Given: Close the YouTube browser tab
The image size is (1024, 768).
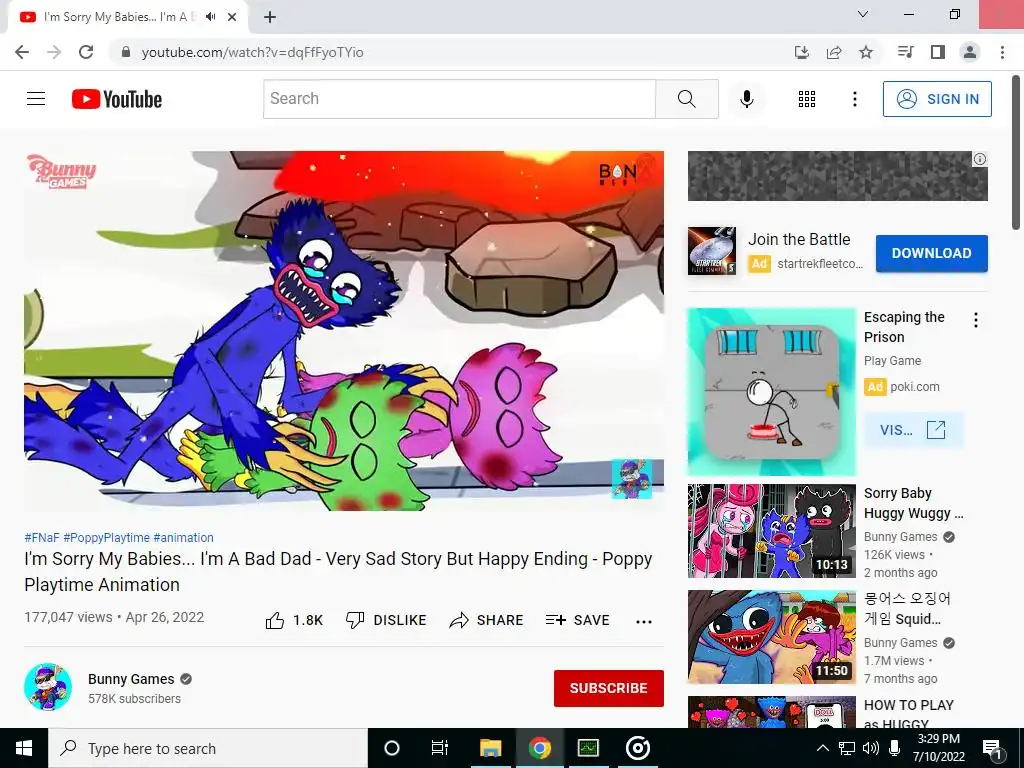Looking at the screenshot, I should [x=232, y=17].
